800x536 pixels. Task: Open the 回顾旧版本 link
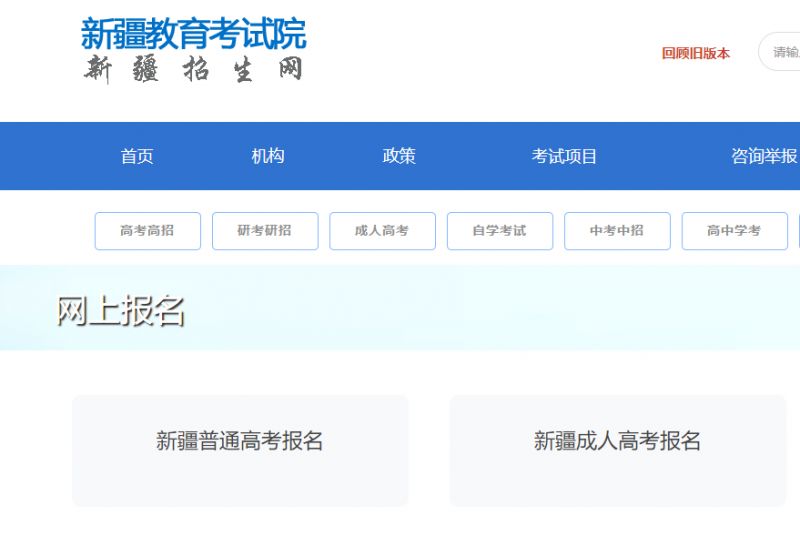click(695, 53)
